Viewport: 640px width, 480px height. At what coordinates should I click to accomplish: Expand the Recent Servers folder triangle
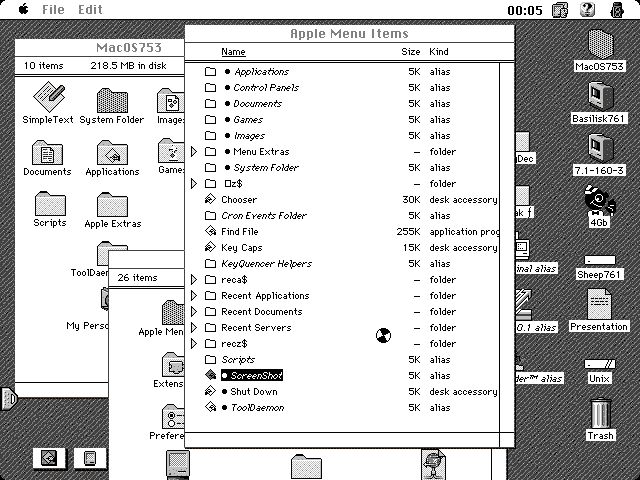tap(194, 328)
